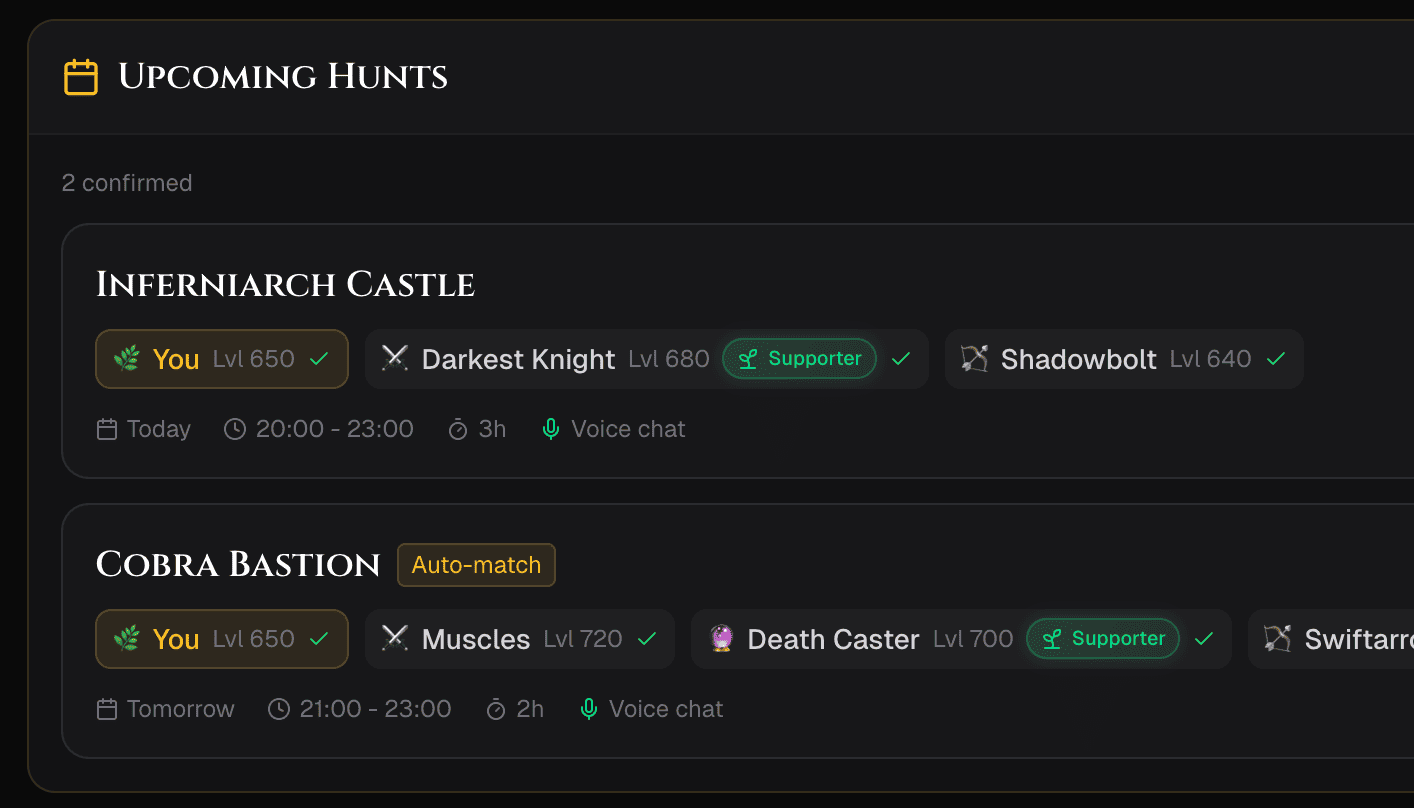
Task: Click the Supporter badge on Darkest Knight
Action: coord(799,358)
